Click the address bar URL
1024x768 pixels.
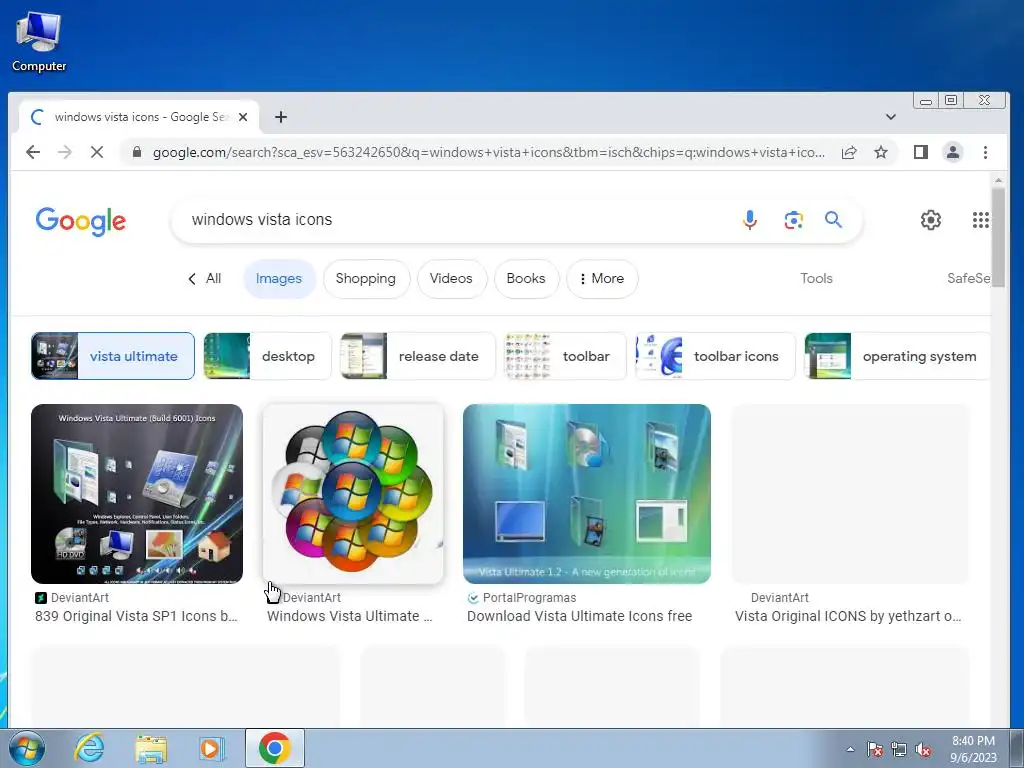coord(488,152)
